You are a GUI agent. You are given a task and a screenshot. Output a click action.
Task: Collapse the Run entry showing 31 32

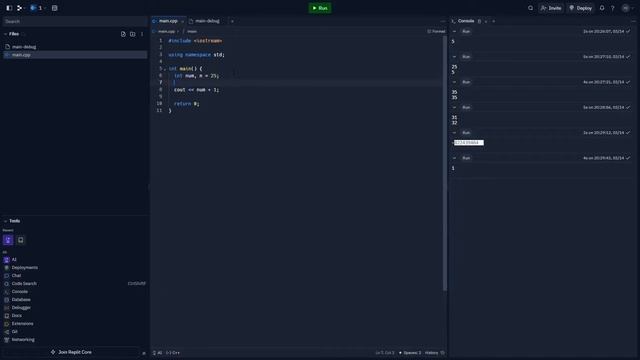tap(454, 107)
